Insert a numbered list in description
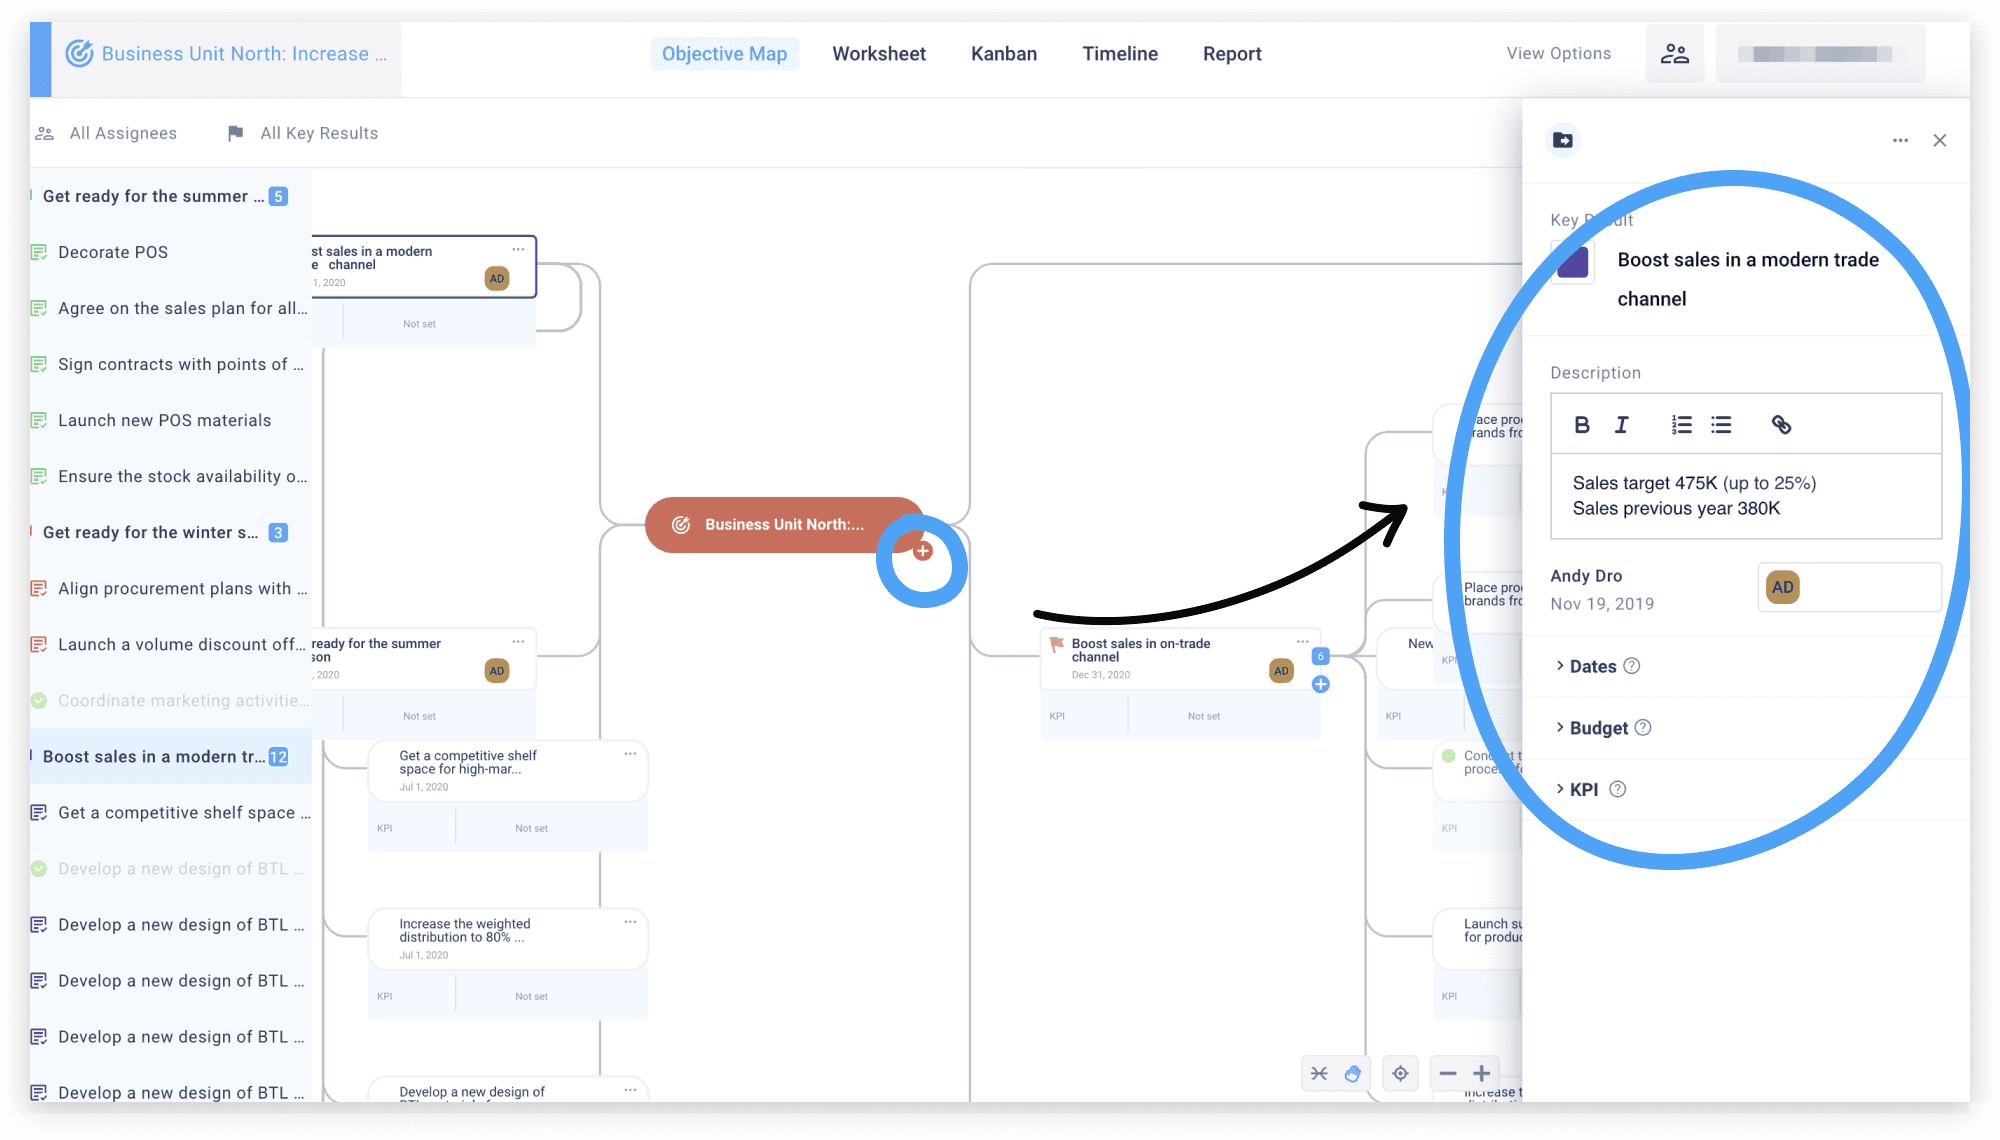The image size is (2000, 1140). click(1682, 425)
